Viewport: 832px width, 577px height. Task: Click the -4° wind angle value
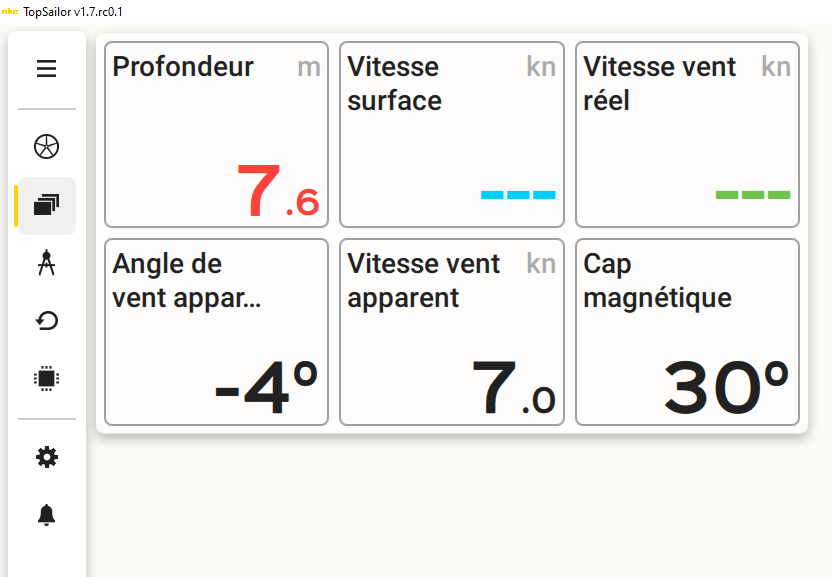(x=266, y=387)
